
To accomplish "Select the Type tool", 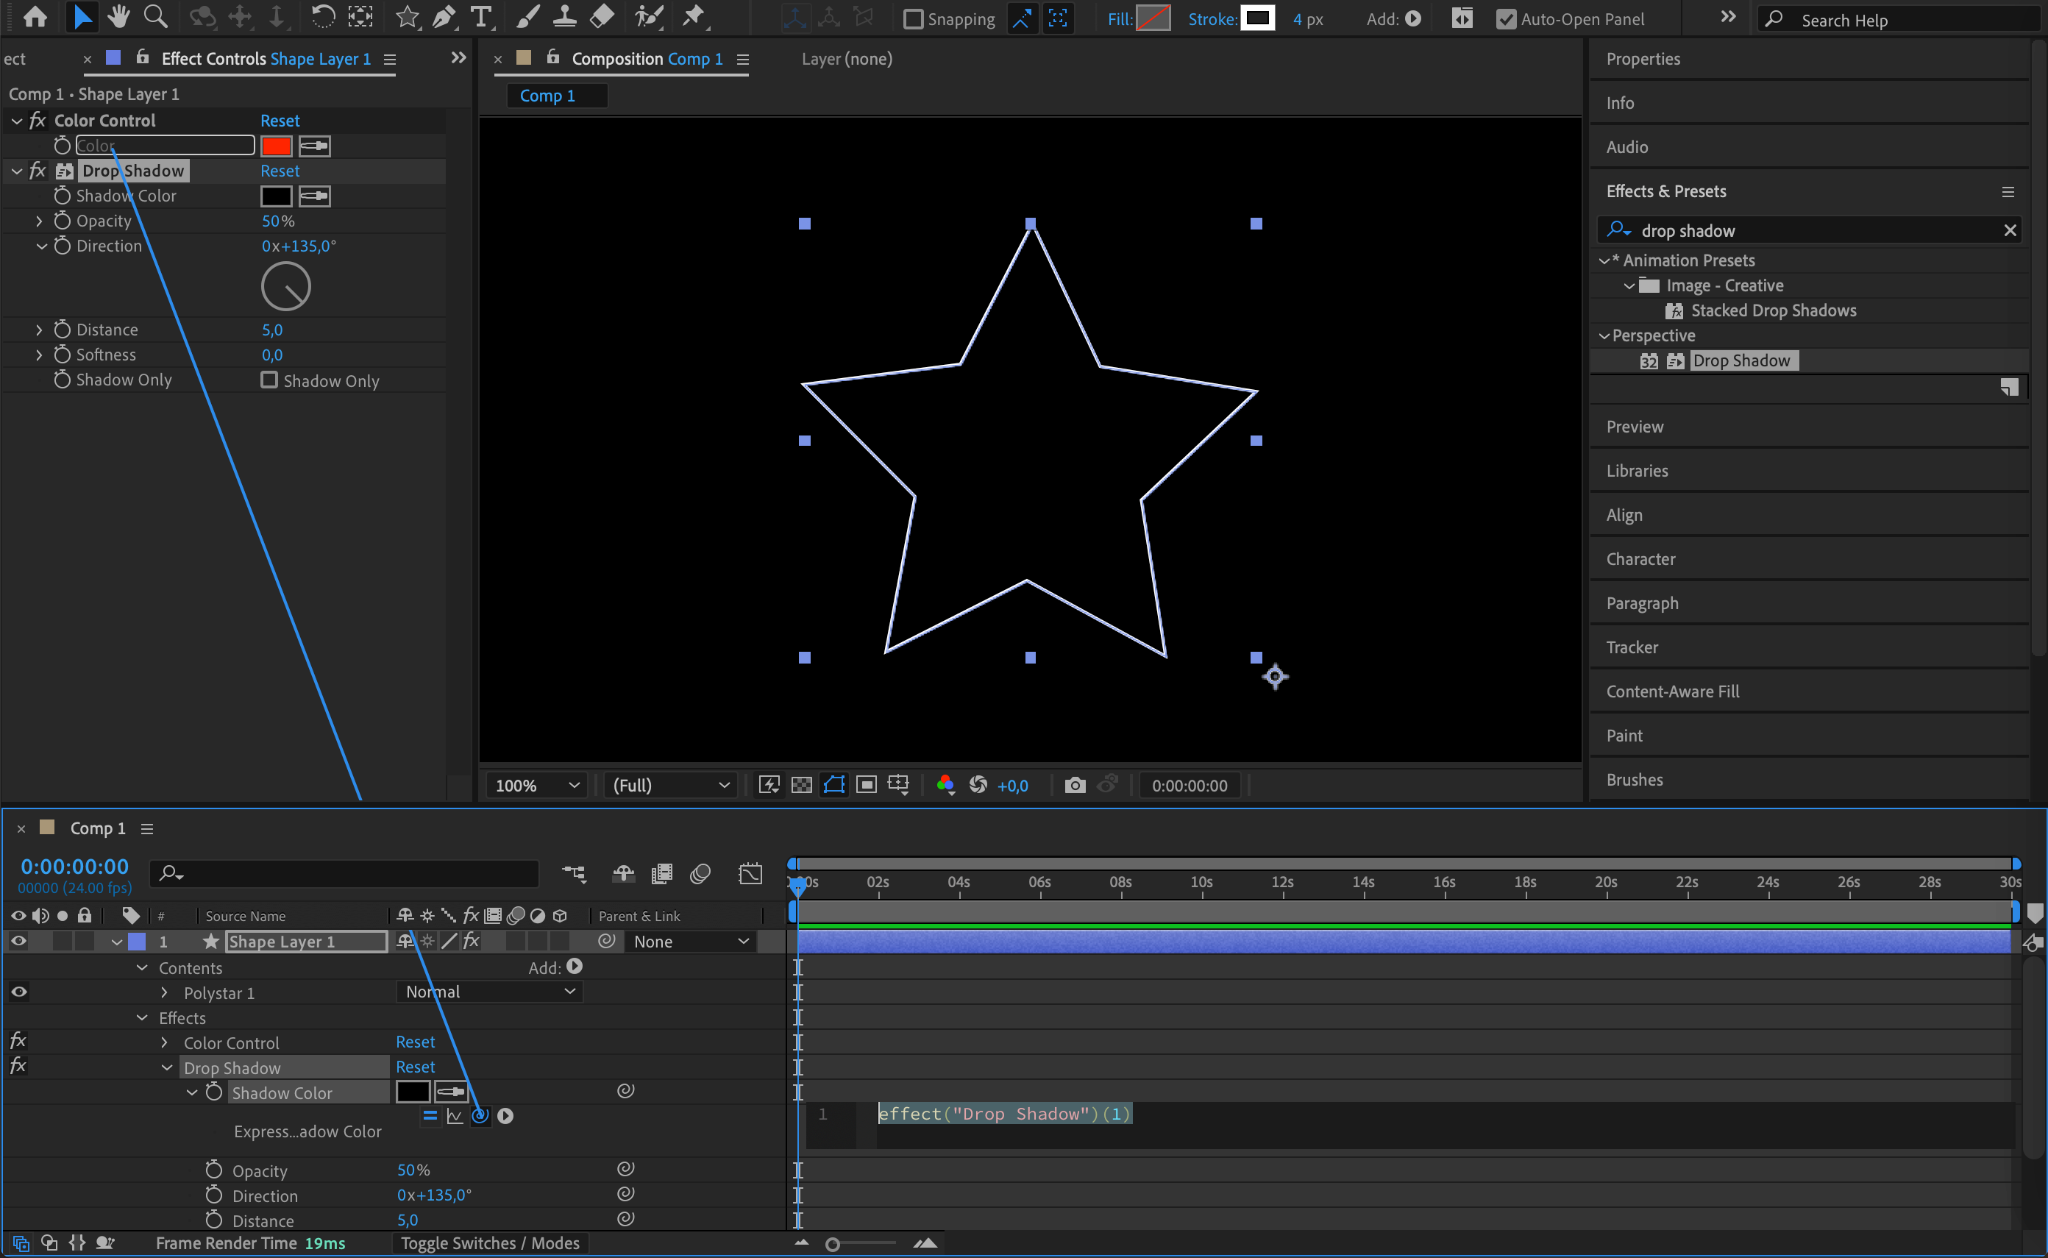I will pos(481,17).
